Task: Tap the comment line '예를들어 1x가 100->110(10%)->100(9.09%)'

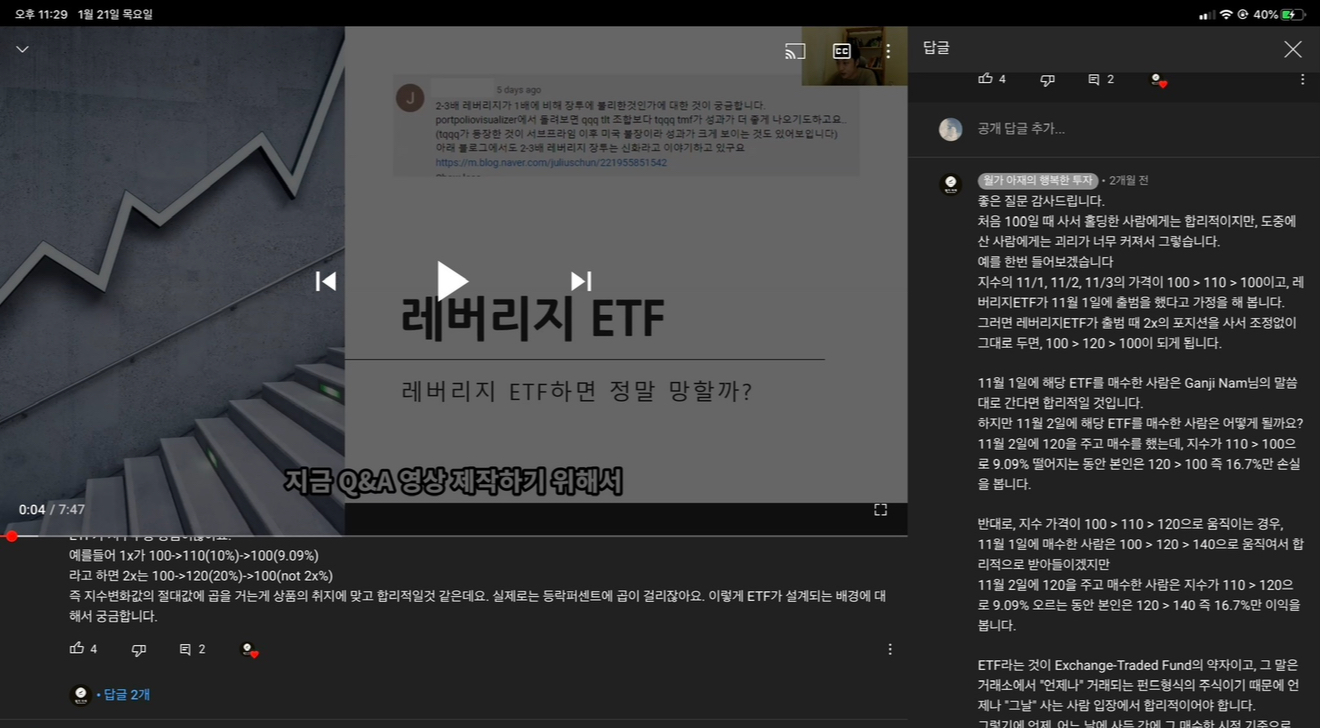Action: pos(194,555)
